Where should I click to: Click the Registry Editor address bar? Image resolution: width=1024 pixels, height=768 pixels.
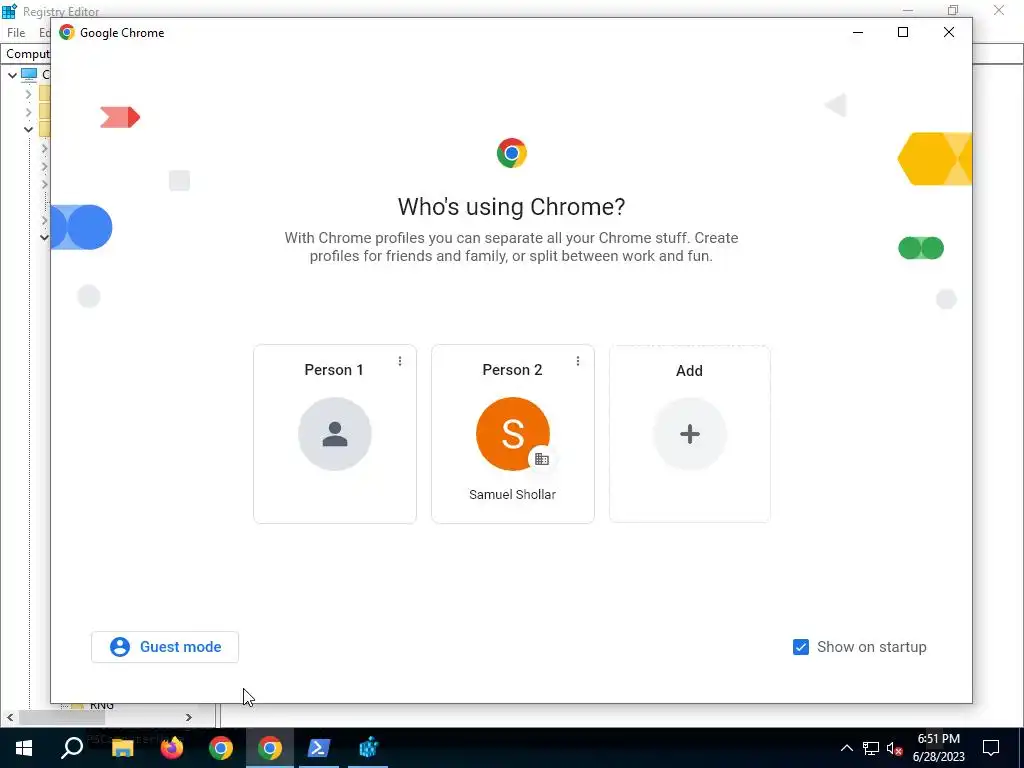click(x=26, y=54)
